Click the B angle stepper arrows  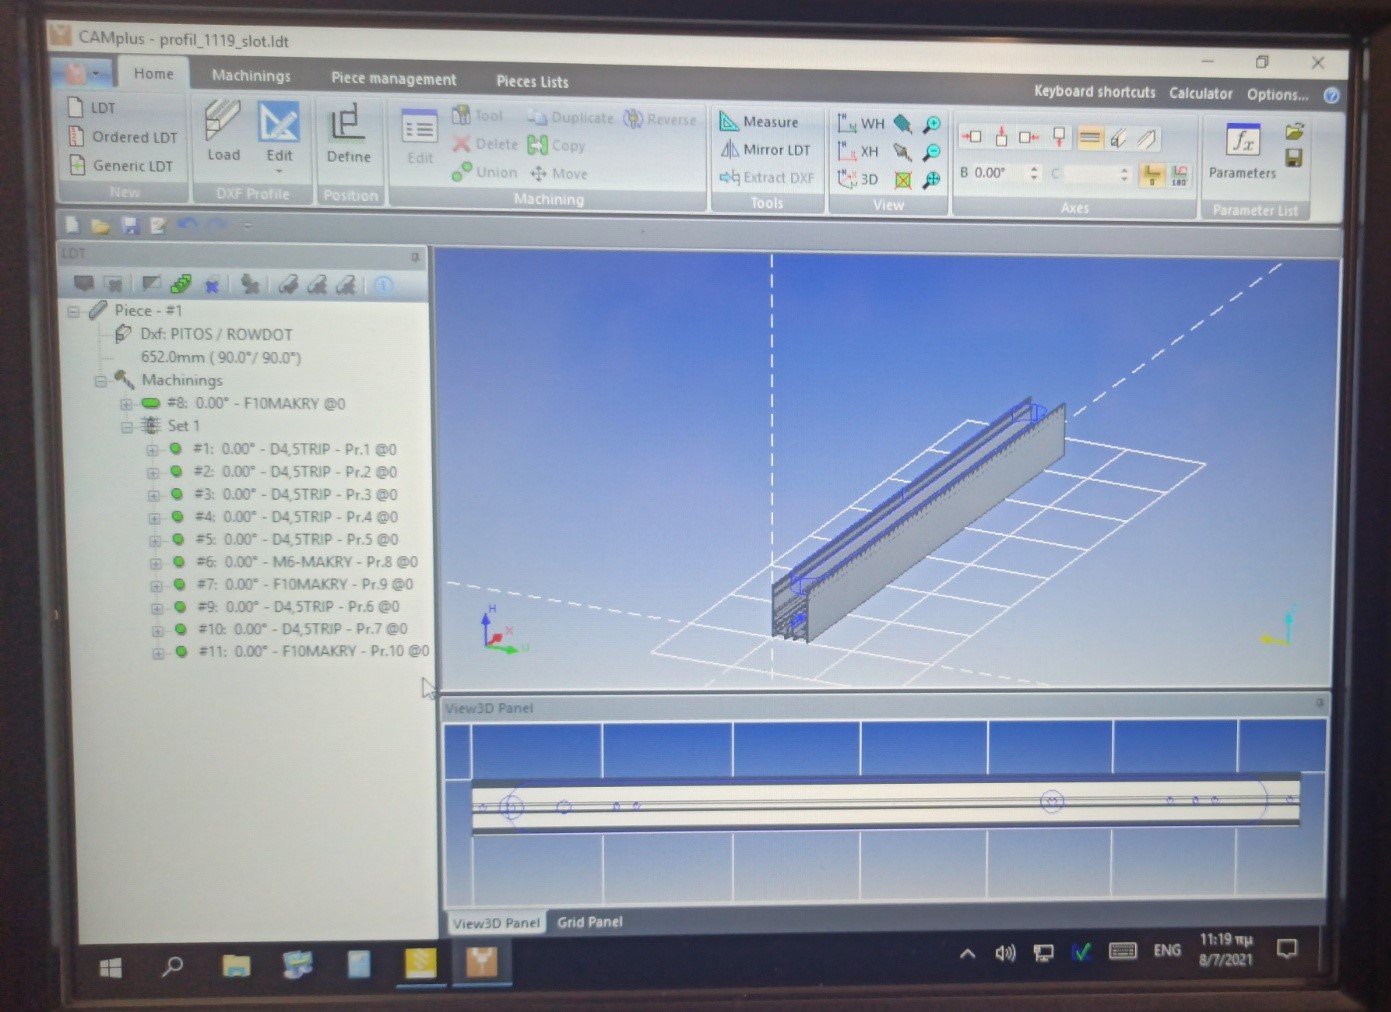pos(1034,174)
